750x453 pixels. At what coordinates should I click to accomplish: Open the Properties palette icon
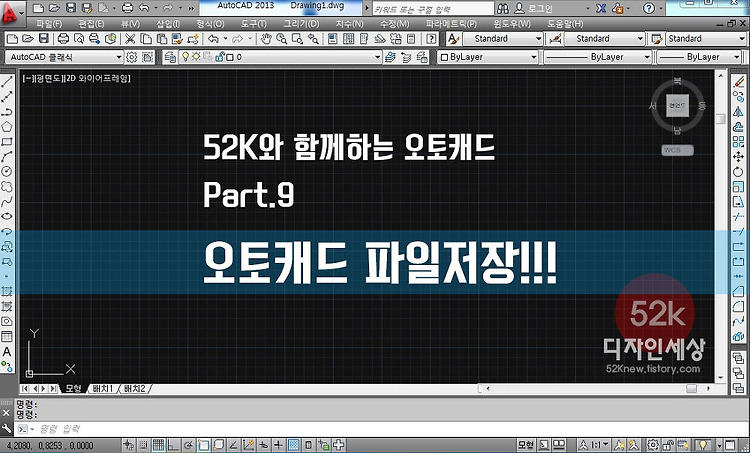point(333,39)
